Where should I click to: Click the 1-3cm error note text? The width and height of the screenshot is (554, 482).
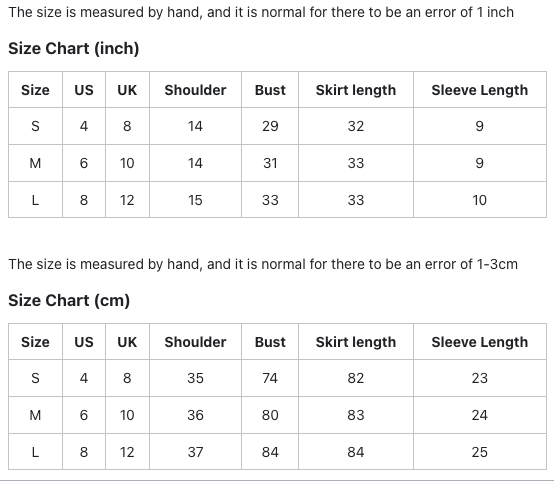click(x=263, y=264)
